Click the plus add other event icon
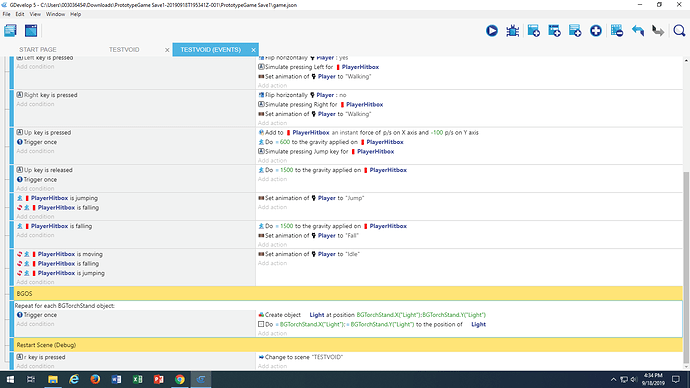This screenshot has height=388, width=690. click(x=596, y=30)
